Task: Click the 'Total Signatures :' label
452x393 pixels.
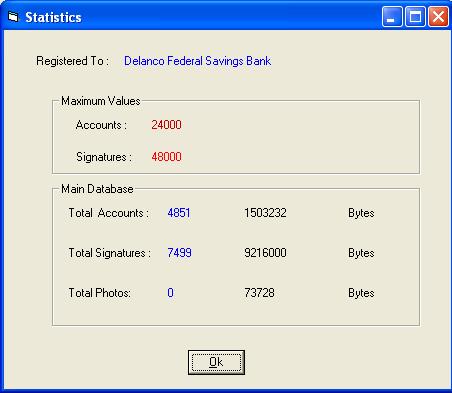Action: pos(110,253)
